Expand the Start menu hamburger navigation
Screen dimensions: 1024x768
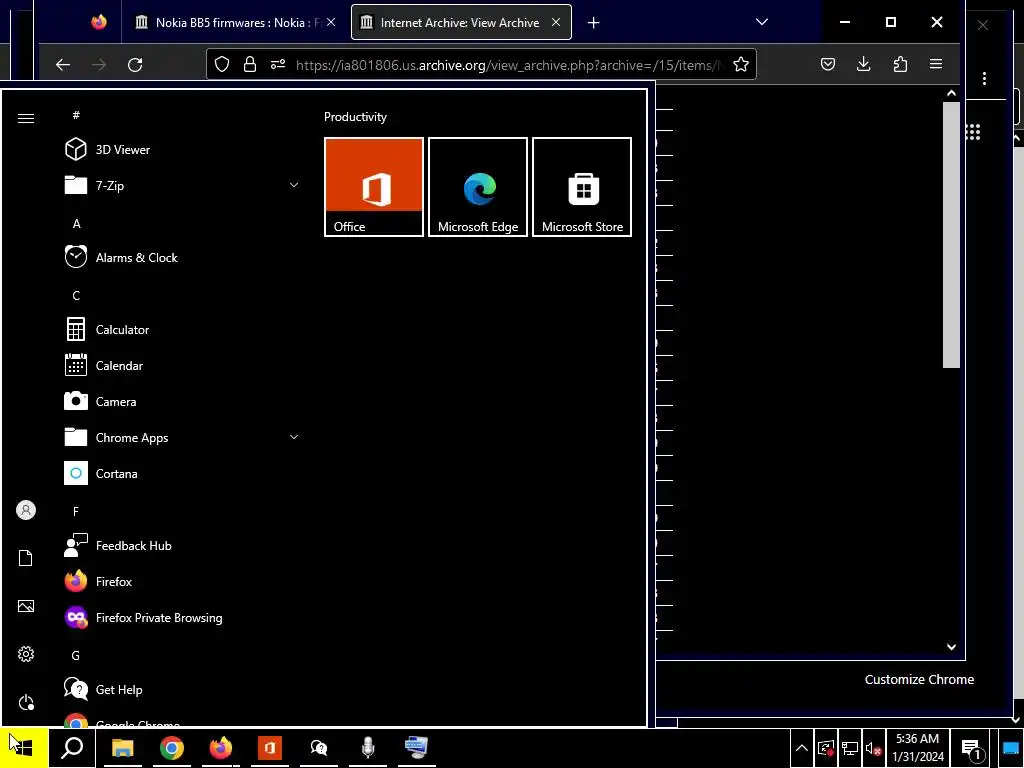(x=26, y=118)
